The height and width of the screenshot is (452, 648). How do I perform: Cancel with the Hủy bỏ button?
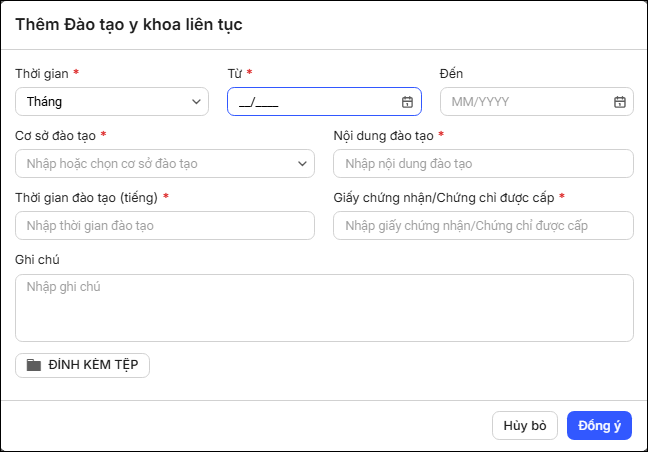tap(525, 426)
